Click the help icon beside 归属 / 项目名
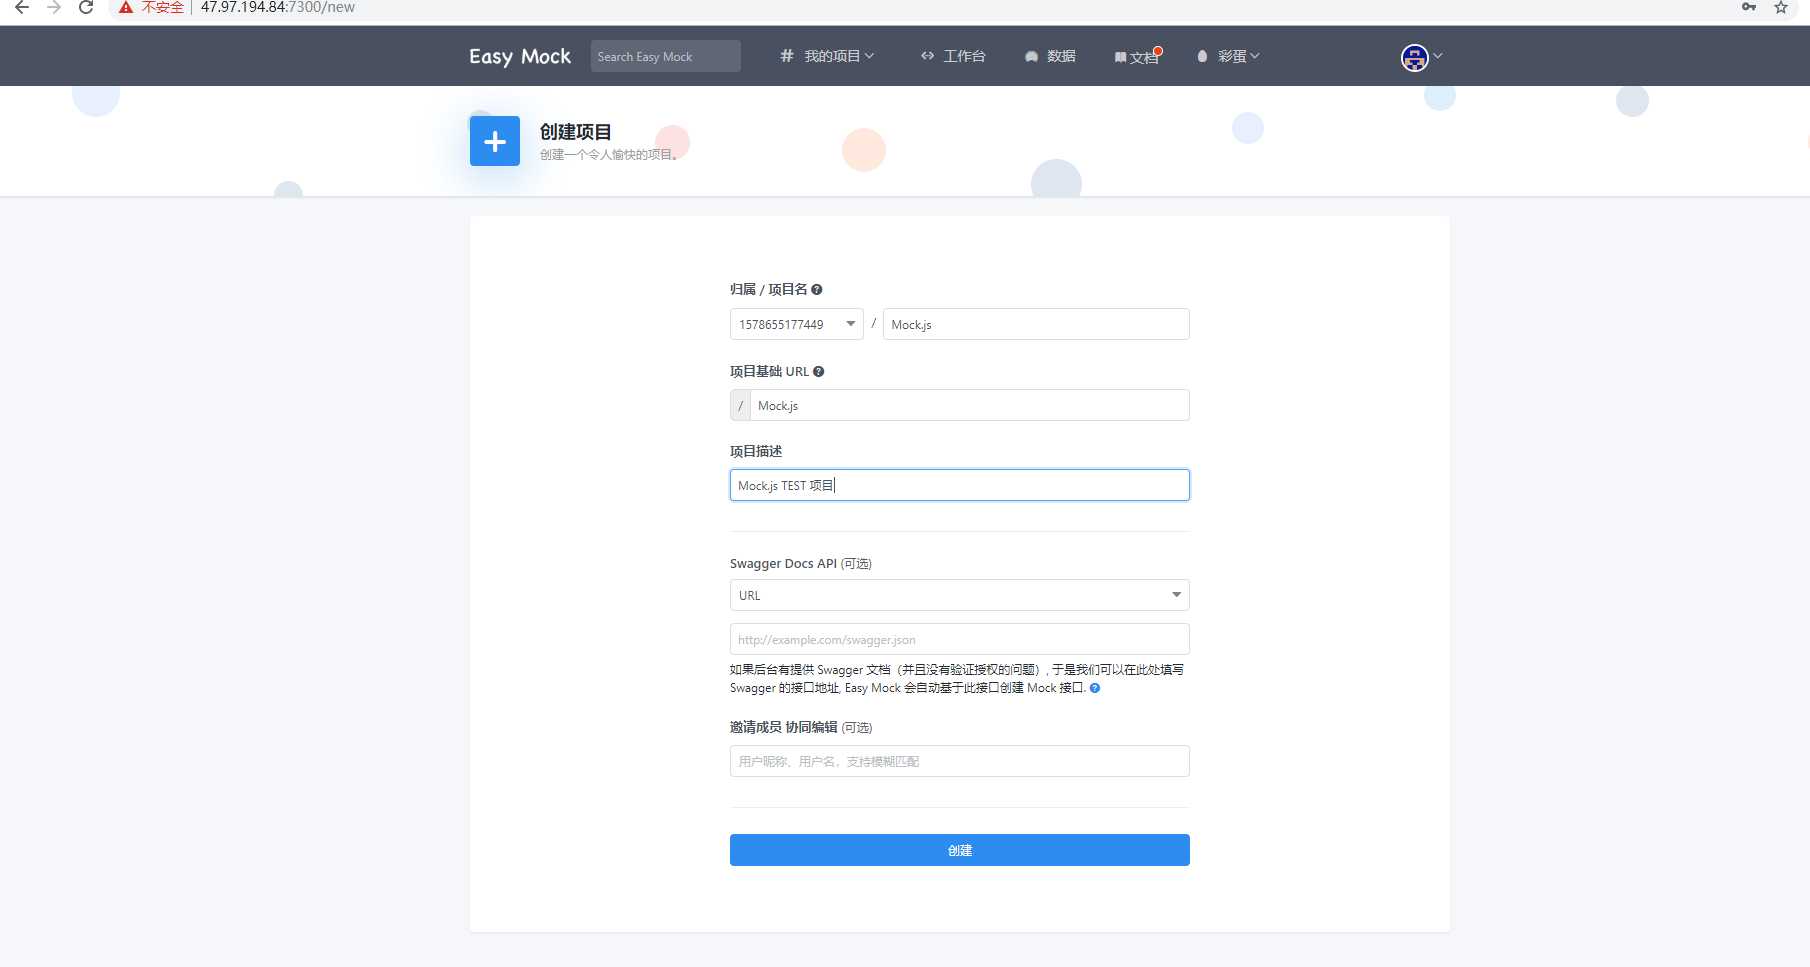Image resolution: width=1810 pixels, height=967 pixels. (817, 290)
